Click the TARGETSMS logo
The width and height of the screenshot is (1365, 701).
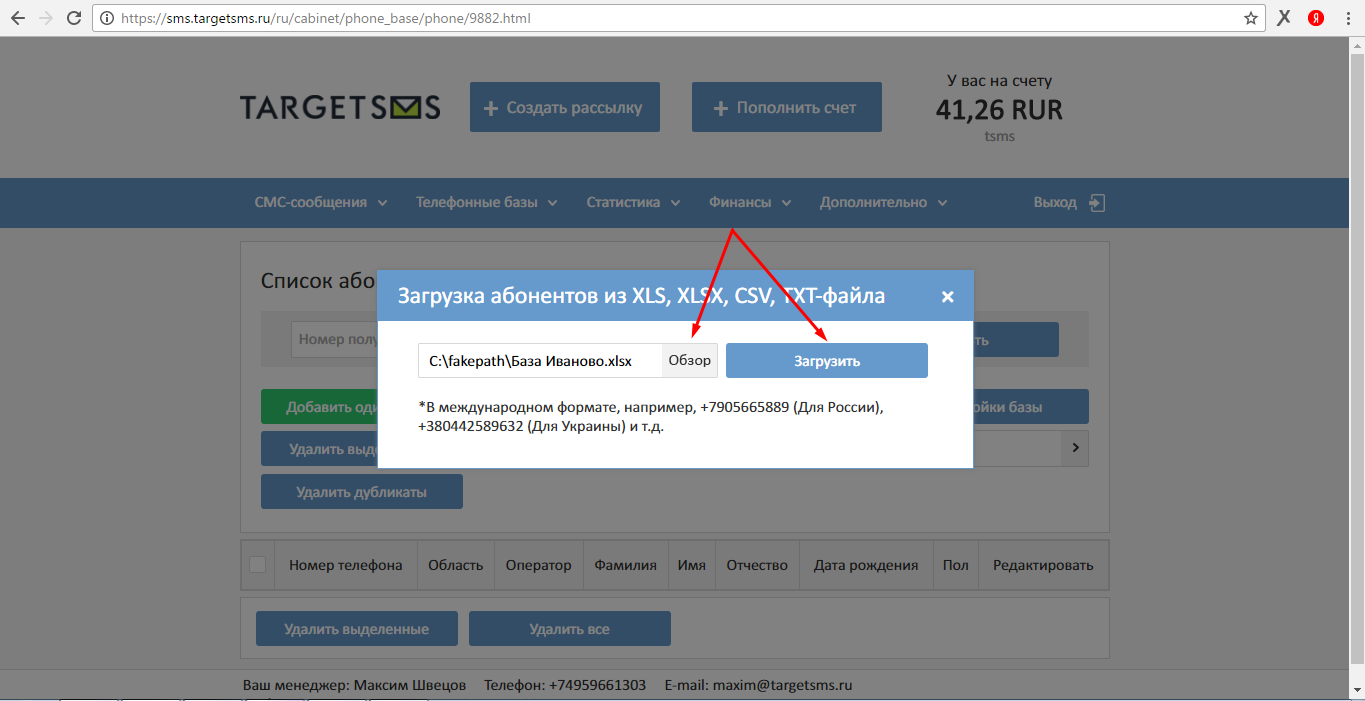(340, 107)
